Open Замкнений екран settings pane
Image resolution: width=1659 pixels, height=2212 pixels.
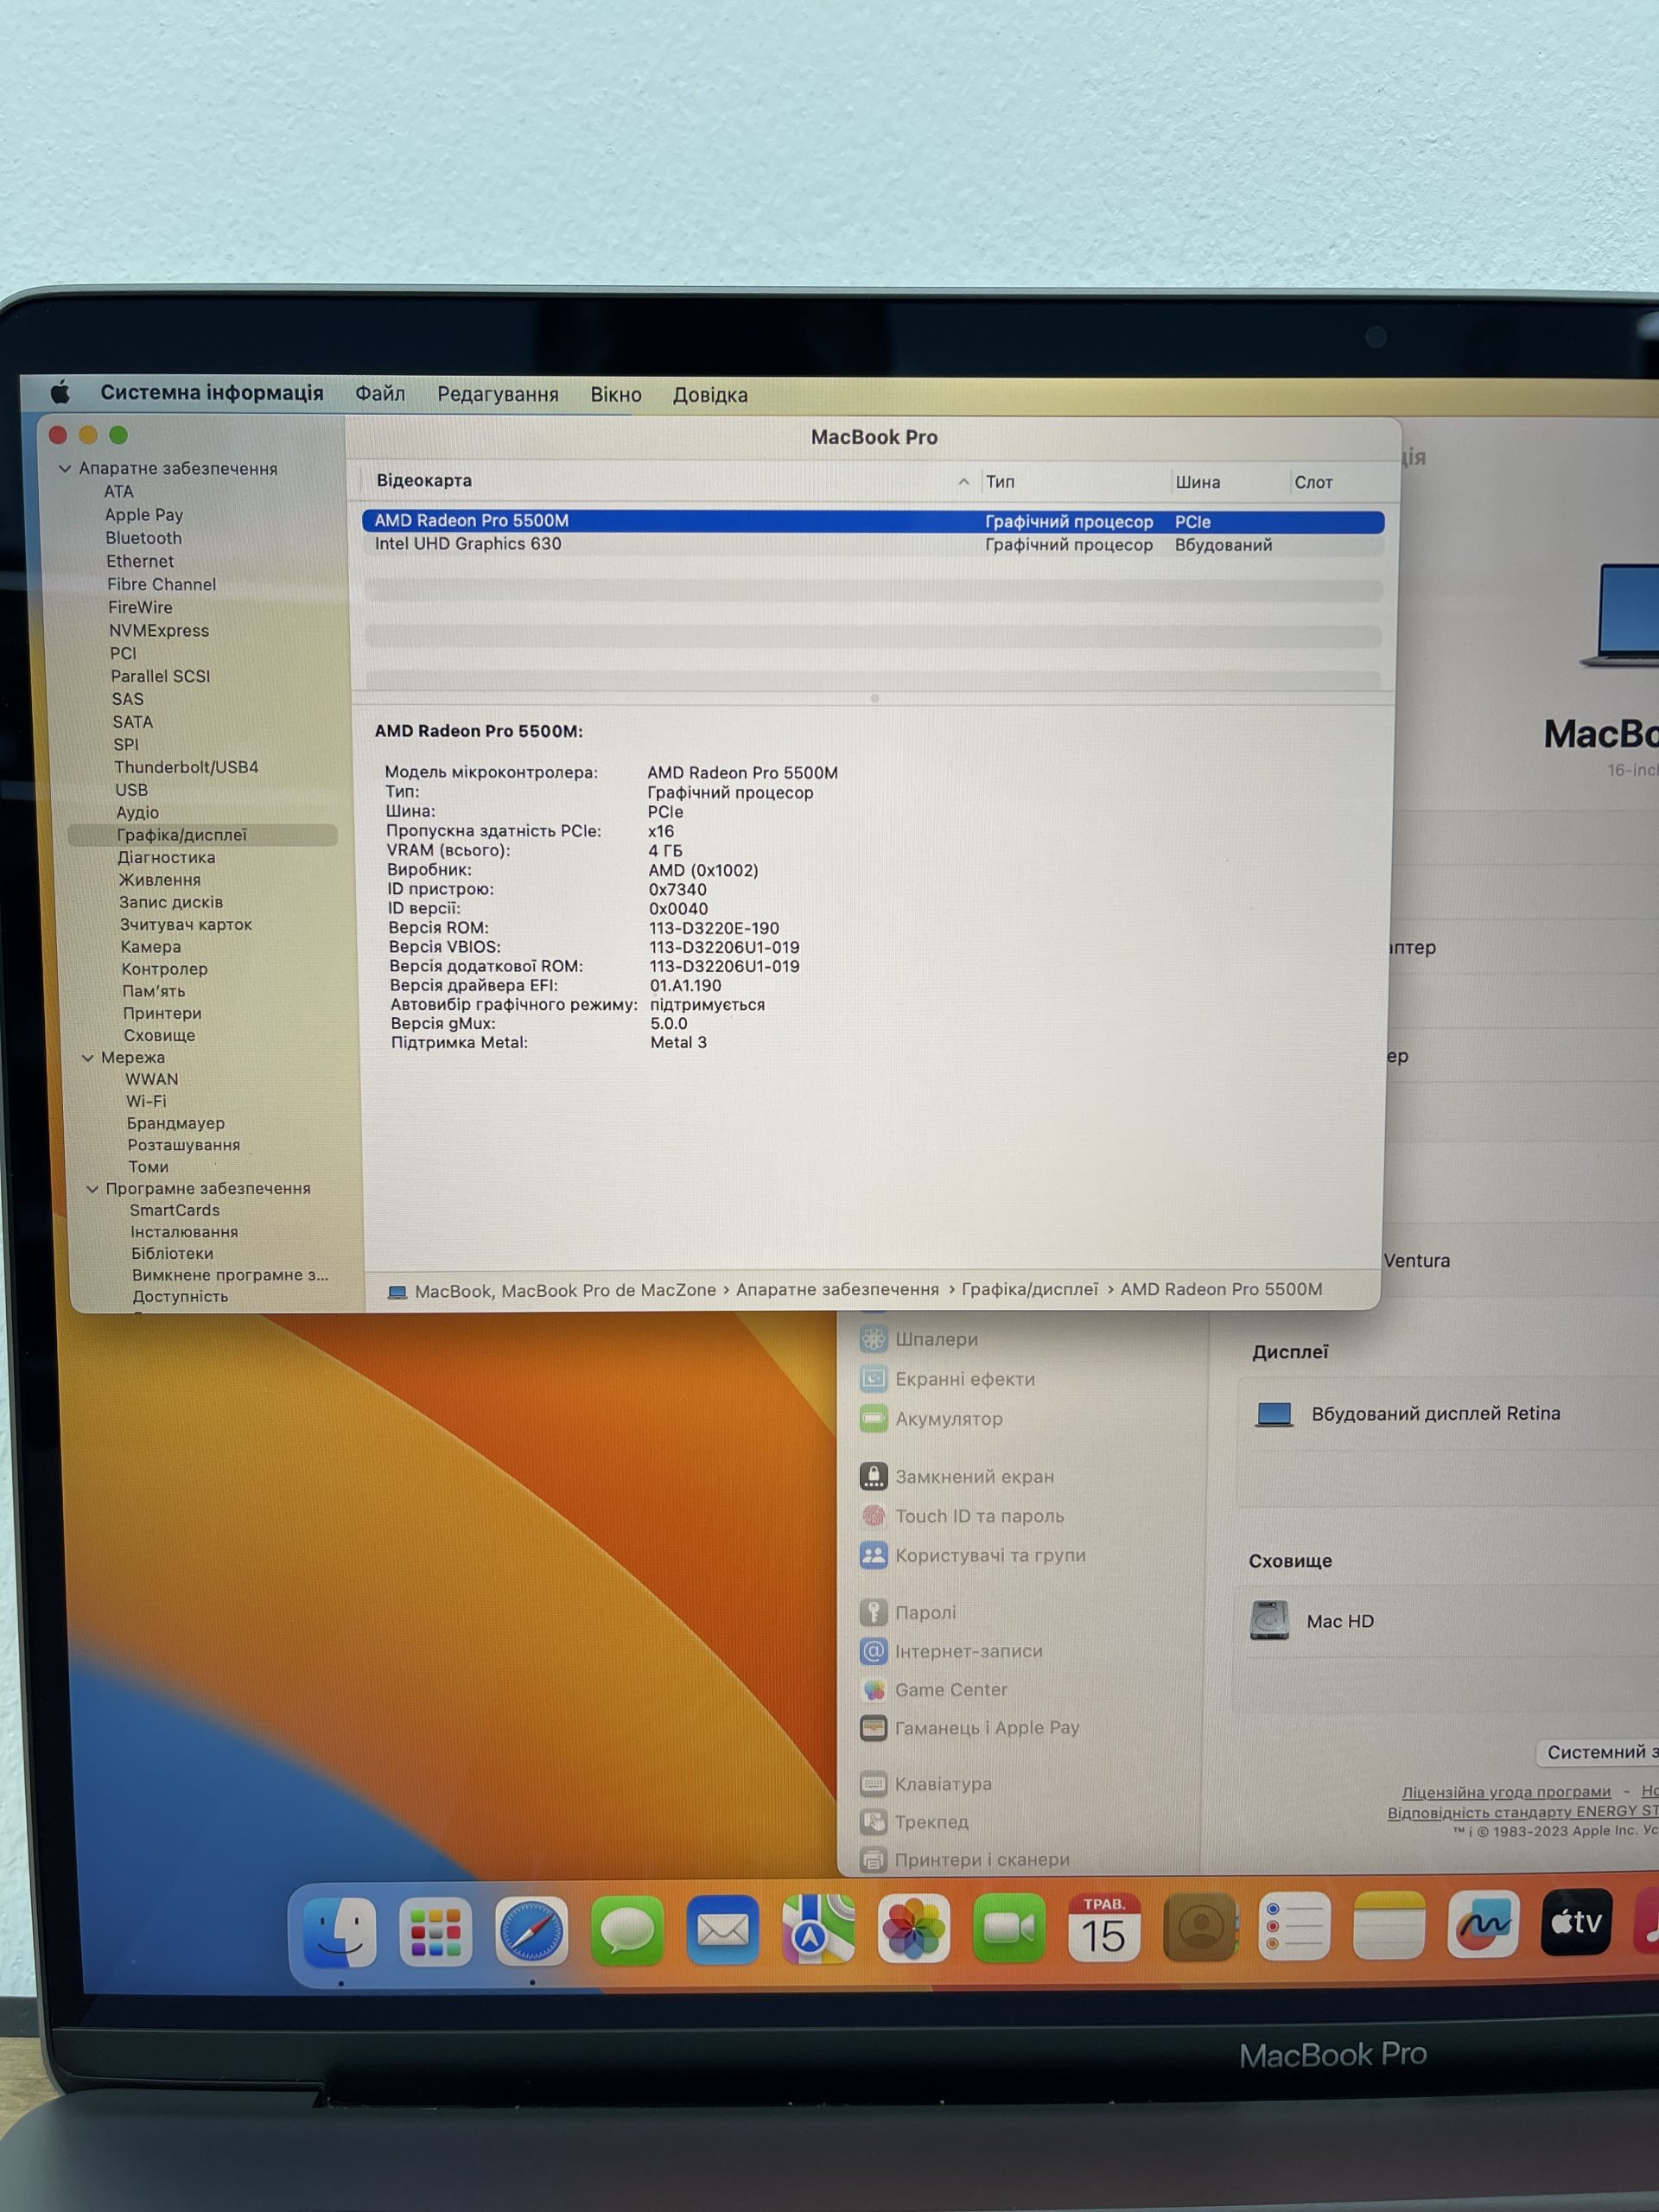click(x=957, y=1476)
